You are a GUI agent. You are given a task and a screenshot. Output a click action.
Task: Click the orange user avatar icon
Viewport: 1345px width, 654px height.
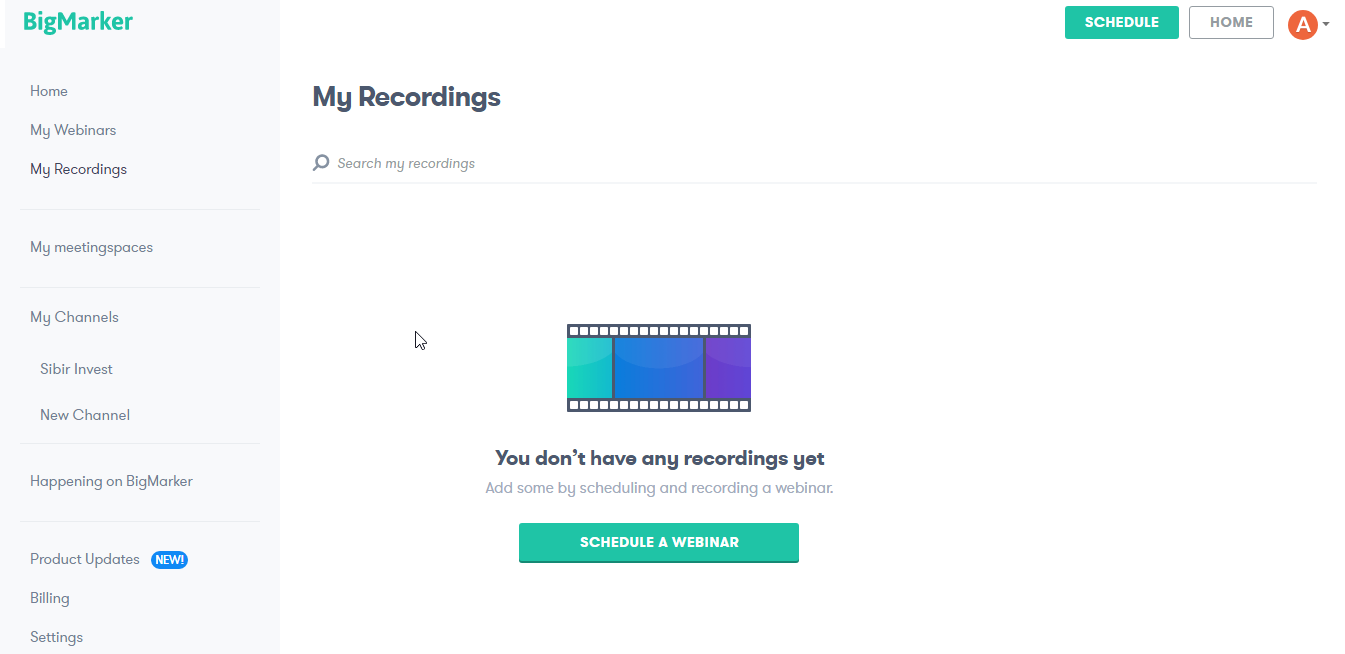click(x=1302, y=24)
